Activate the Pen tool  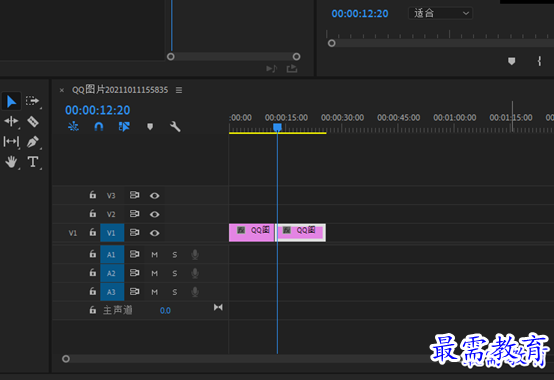tap(33, 142)
